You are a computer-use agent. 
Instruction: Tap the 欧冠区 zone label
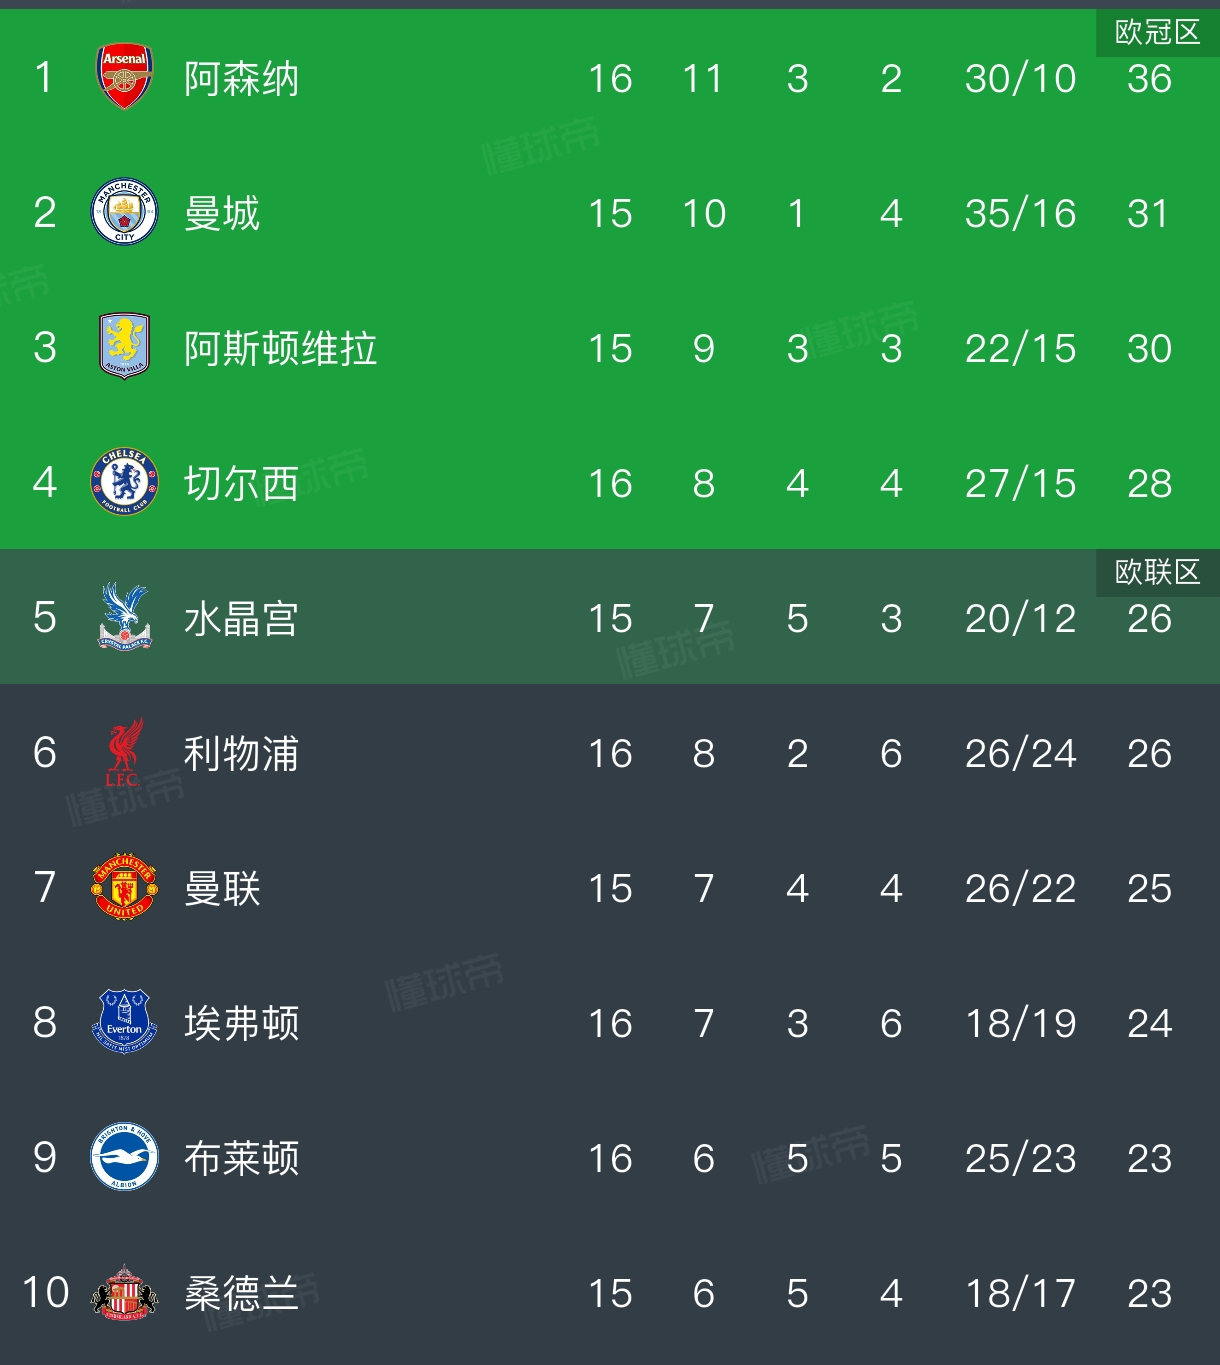tap(1157, 33)
